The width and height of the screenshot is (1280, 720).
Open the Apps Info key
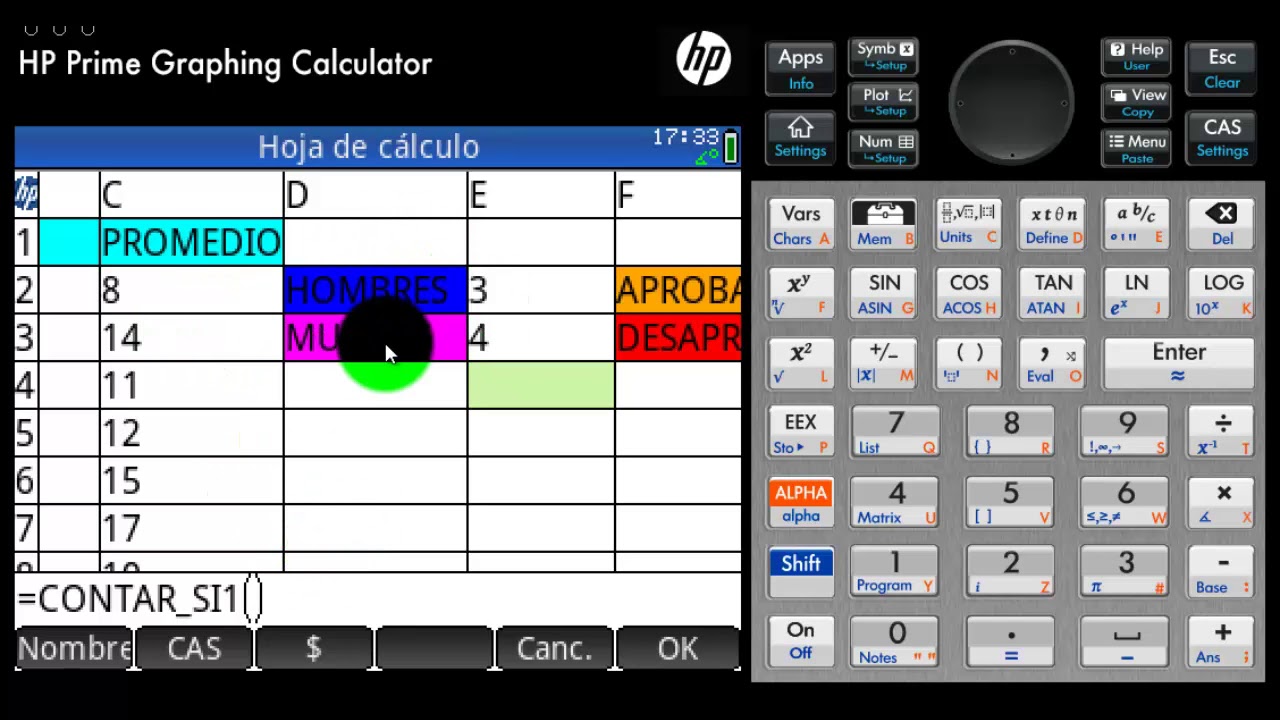click(800, 68)
